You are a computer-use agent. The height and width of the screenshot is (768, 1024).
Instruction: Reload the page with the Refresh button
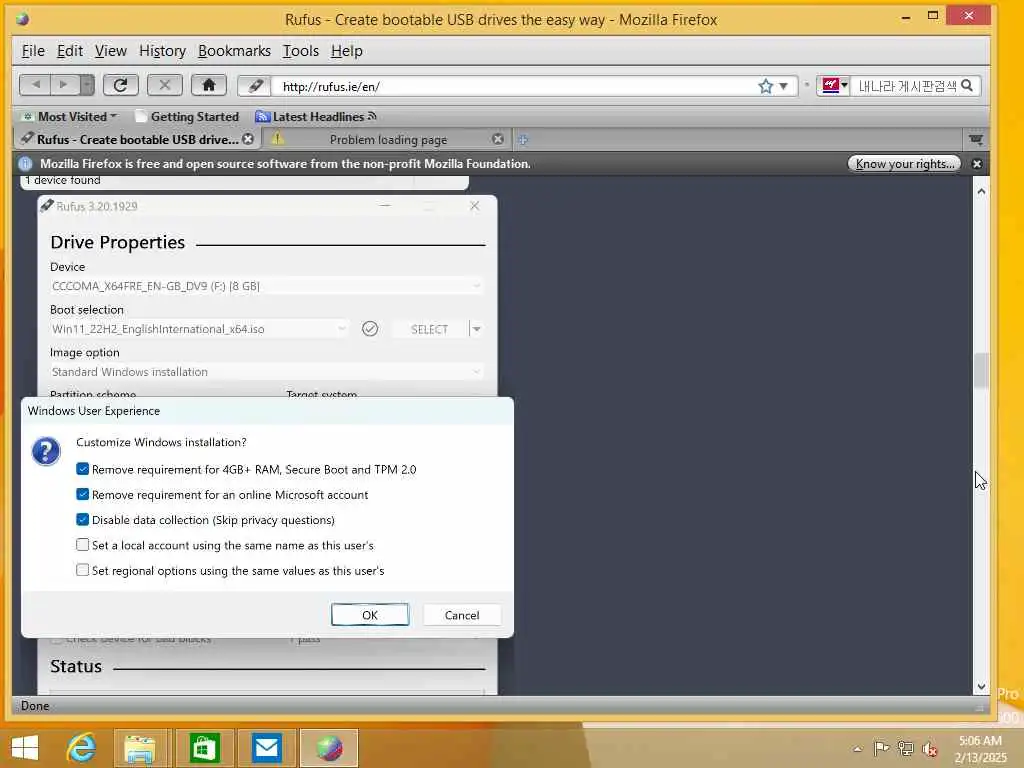coord(120,85)
